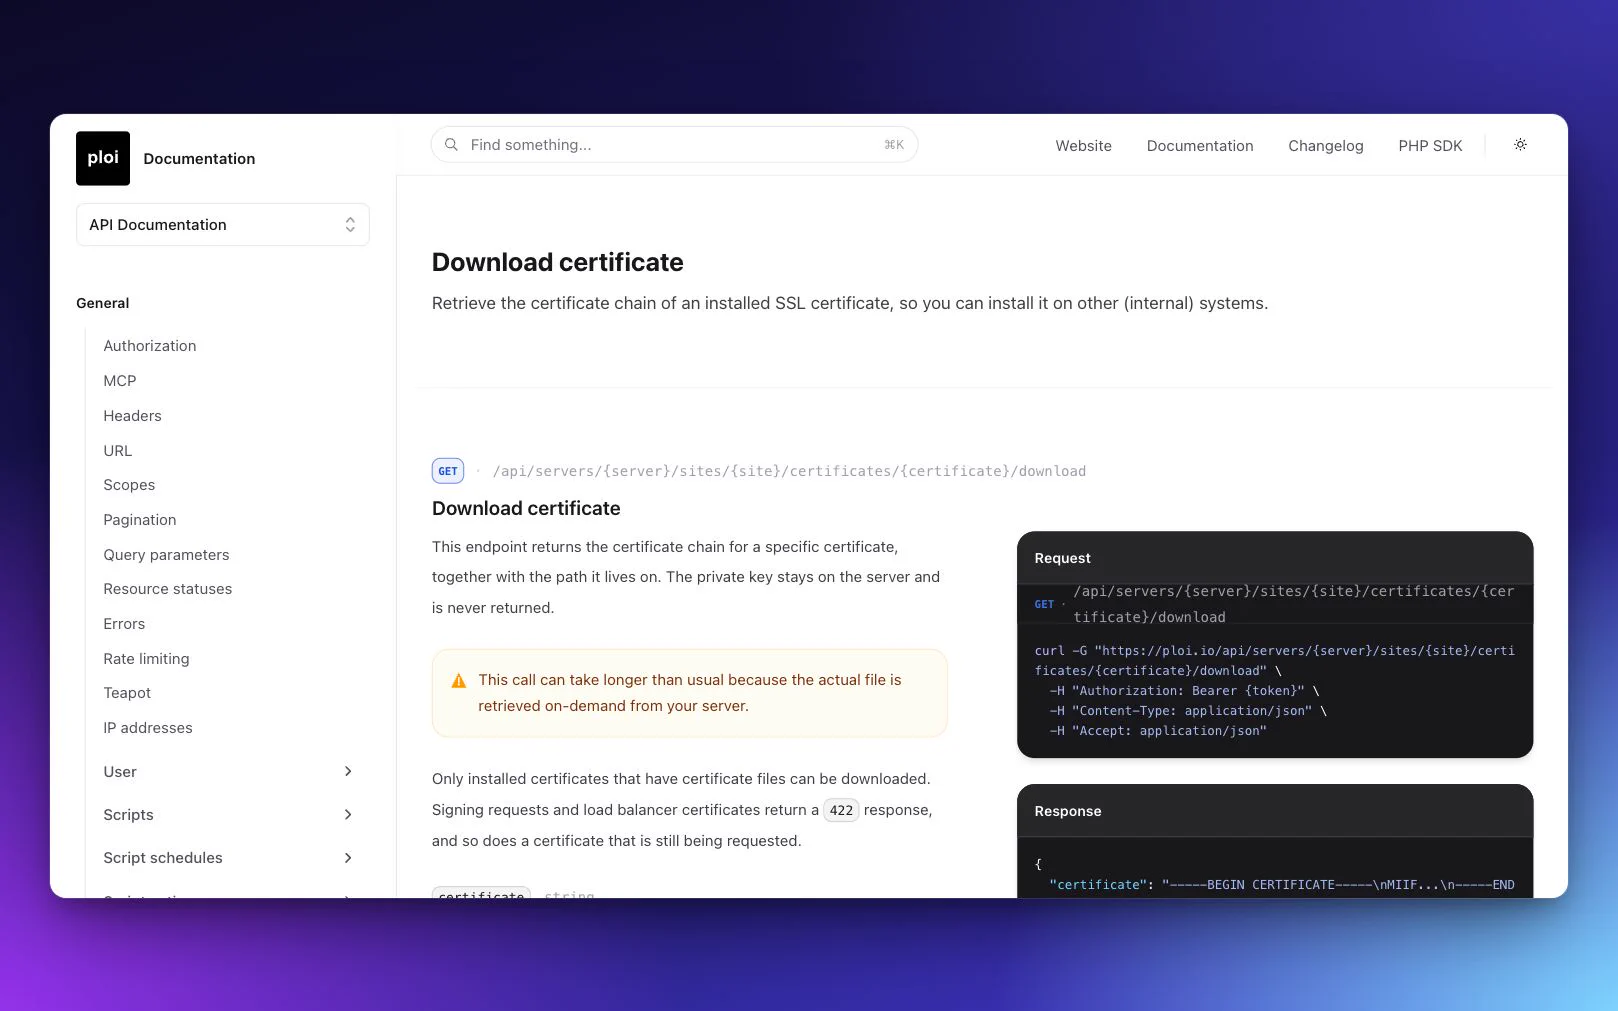Open the Query parameters sidebar link
Image resolution: width=1618 pixels, height=1011 pixels.
click(x=166, y=555)
